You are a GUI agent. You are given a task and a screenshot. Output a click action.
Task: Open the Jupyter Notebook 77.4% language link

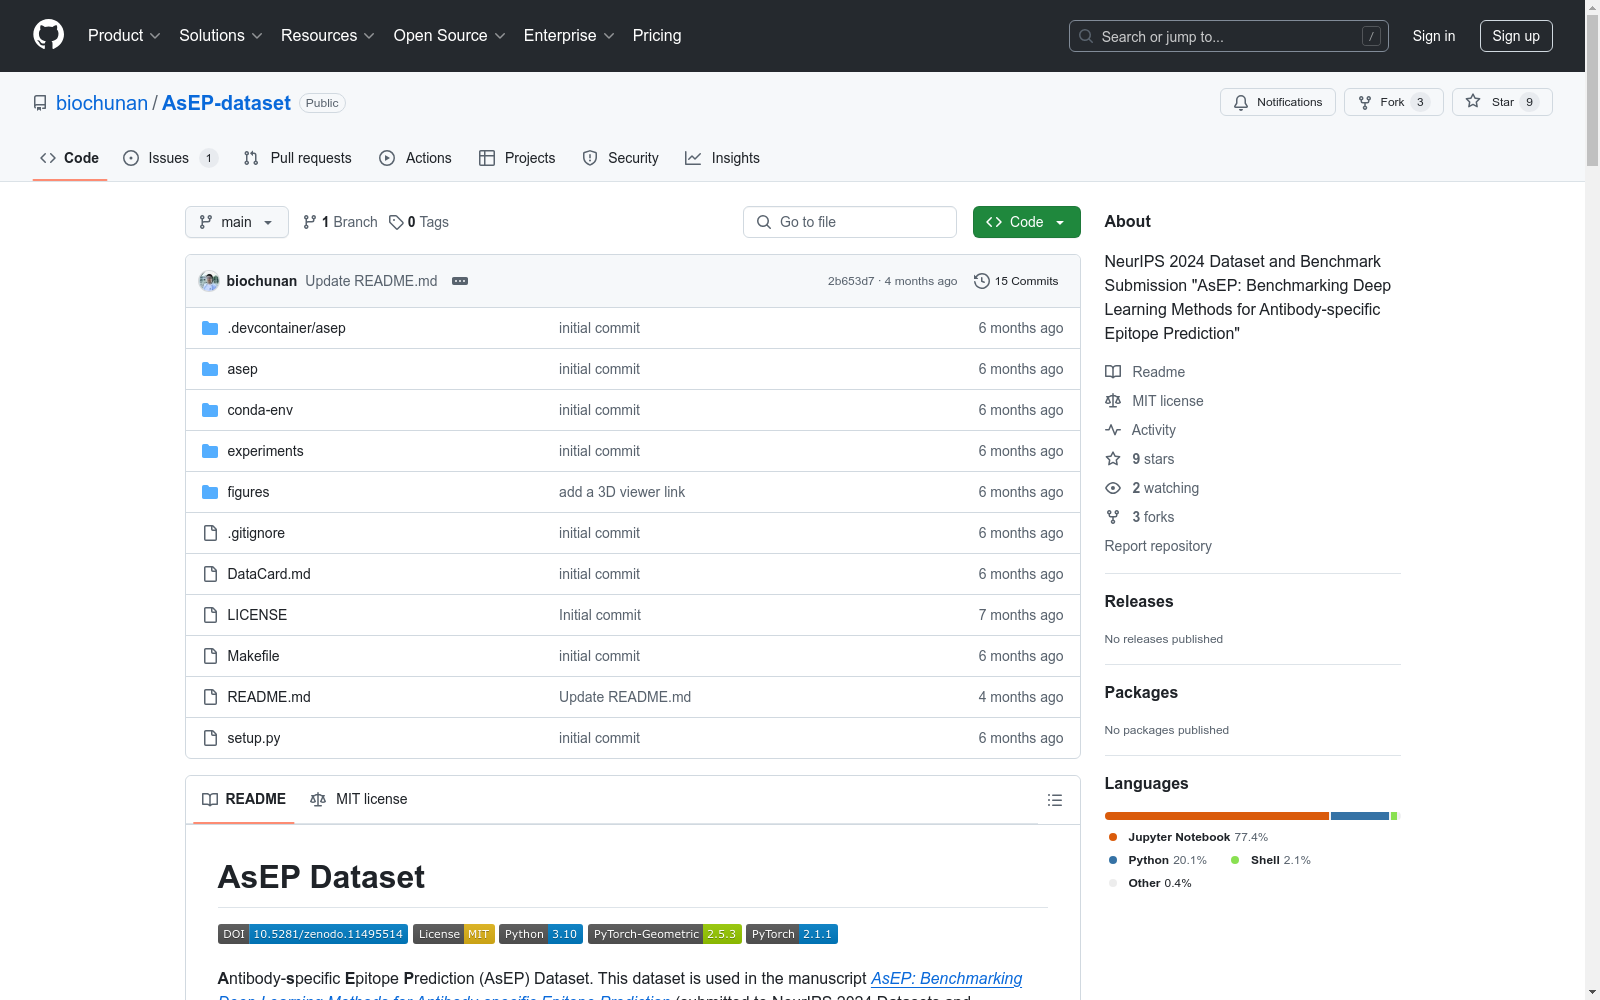(1188, 837)
